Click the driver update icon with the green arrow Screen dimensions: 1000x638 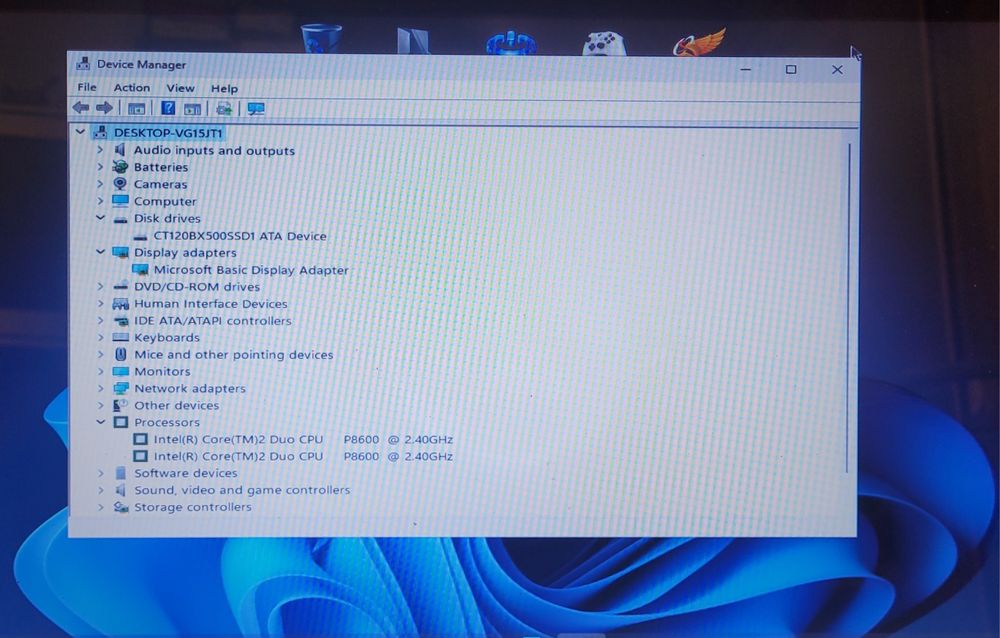coord(224,108)
